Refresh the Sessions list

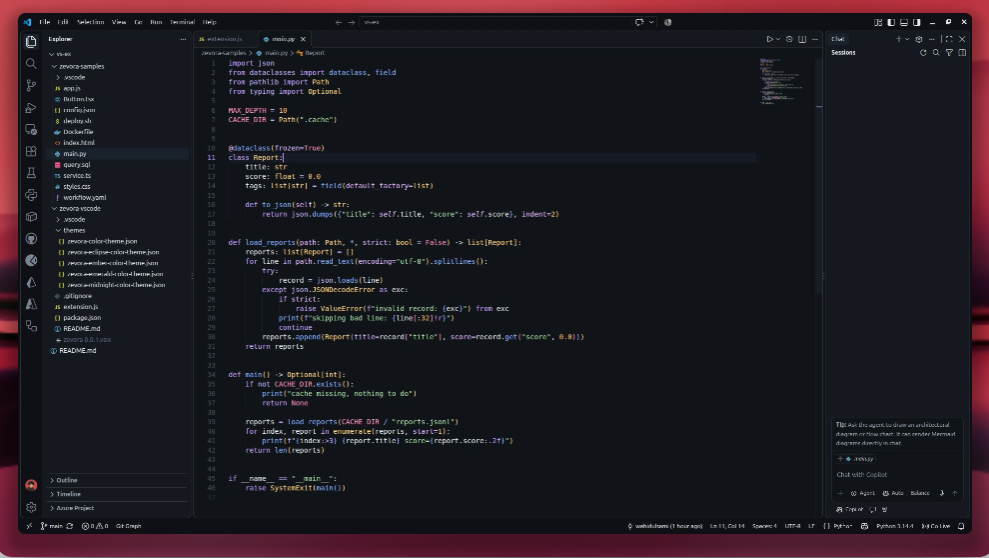point(923,53)
